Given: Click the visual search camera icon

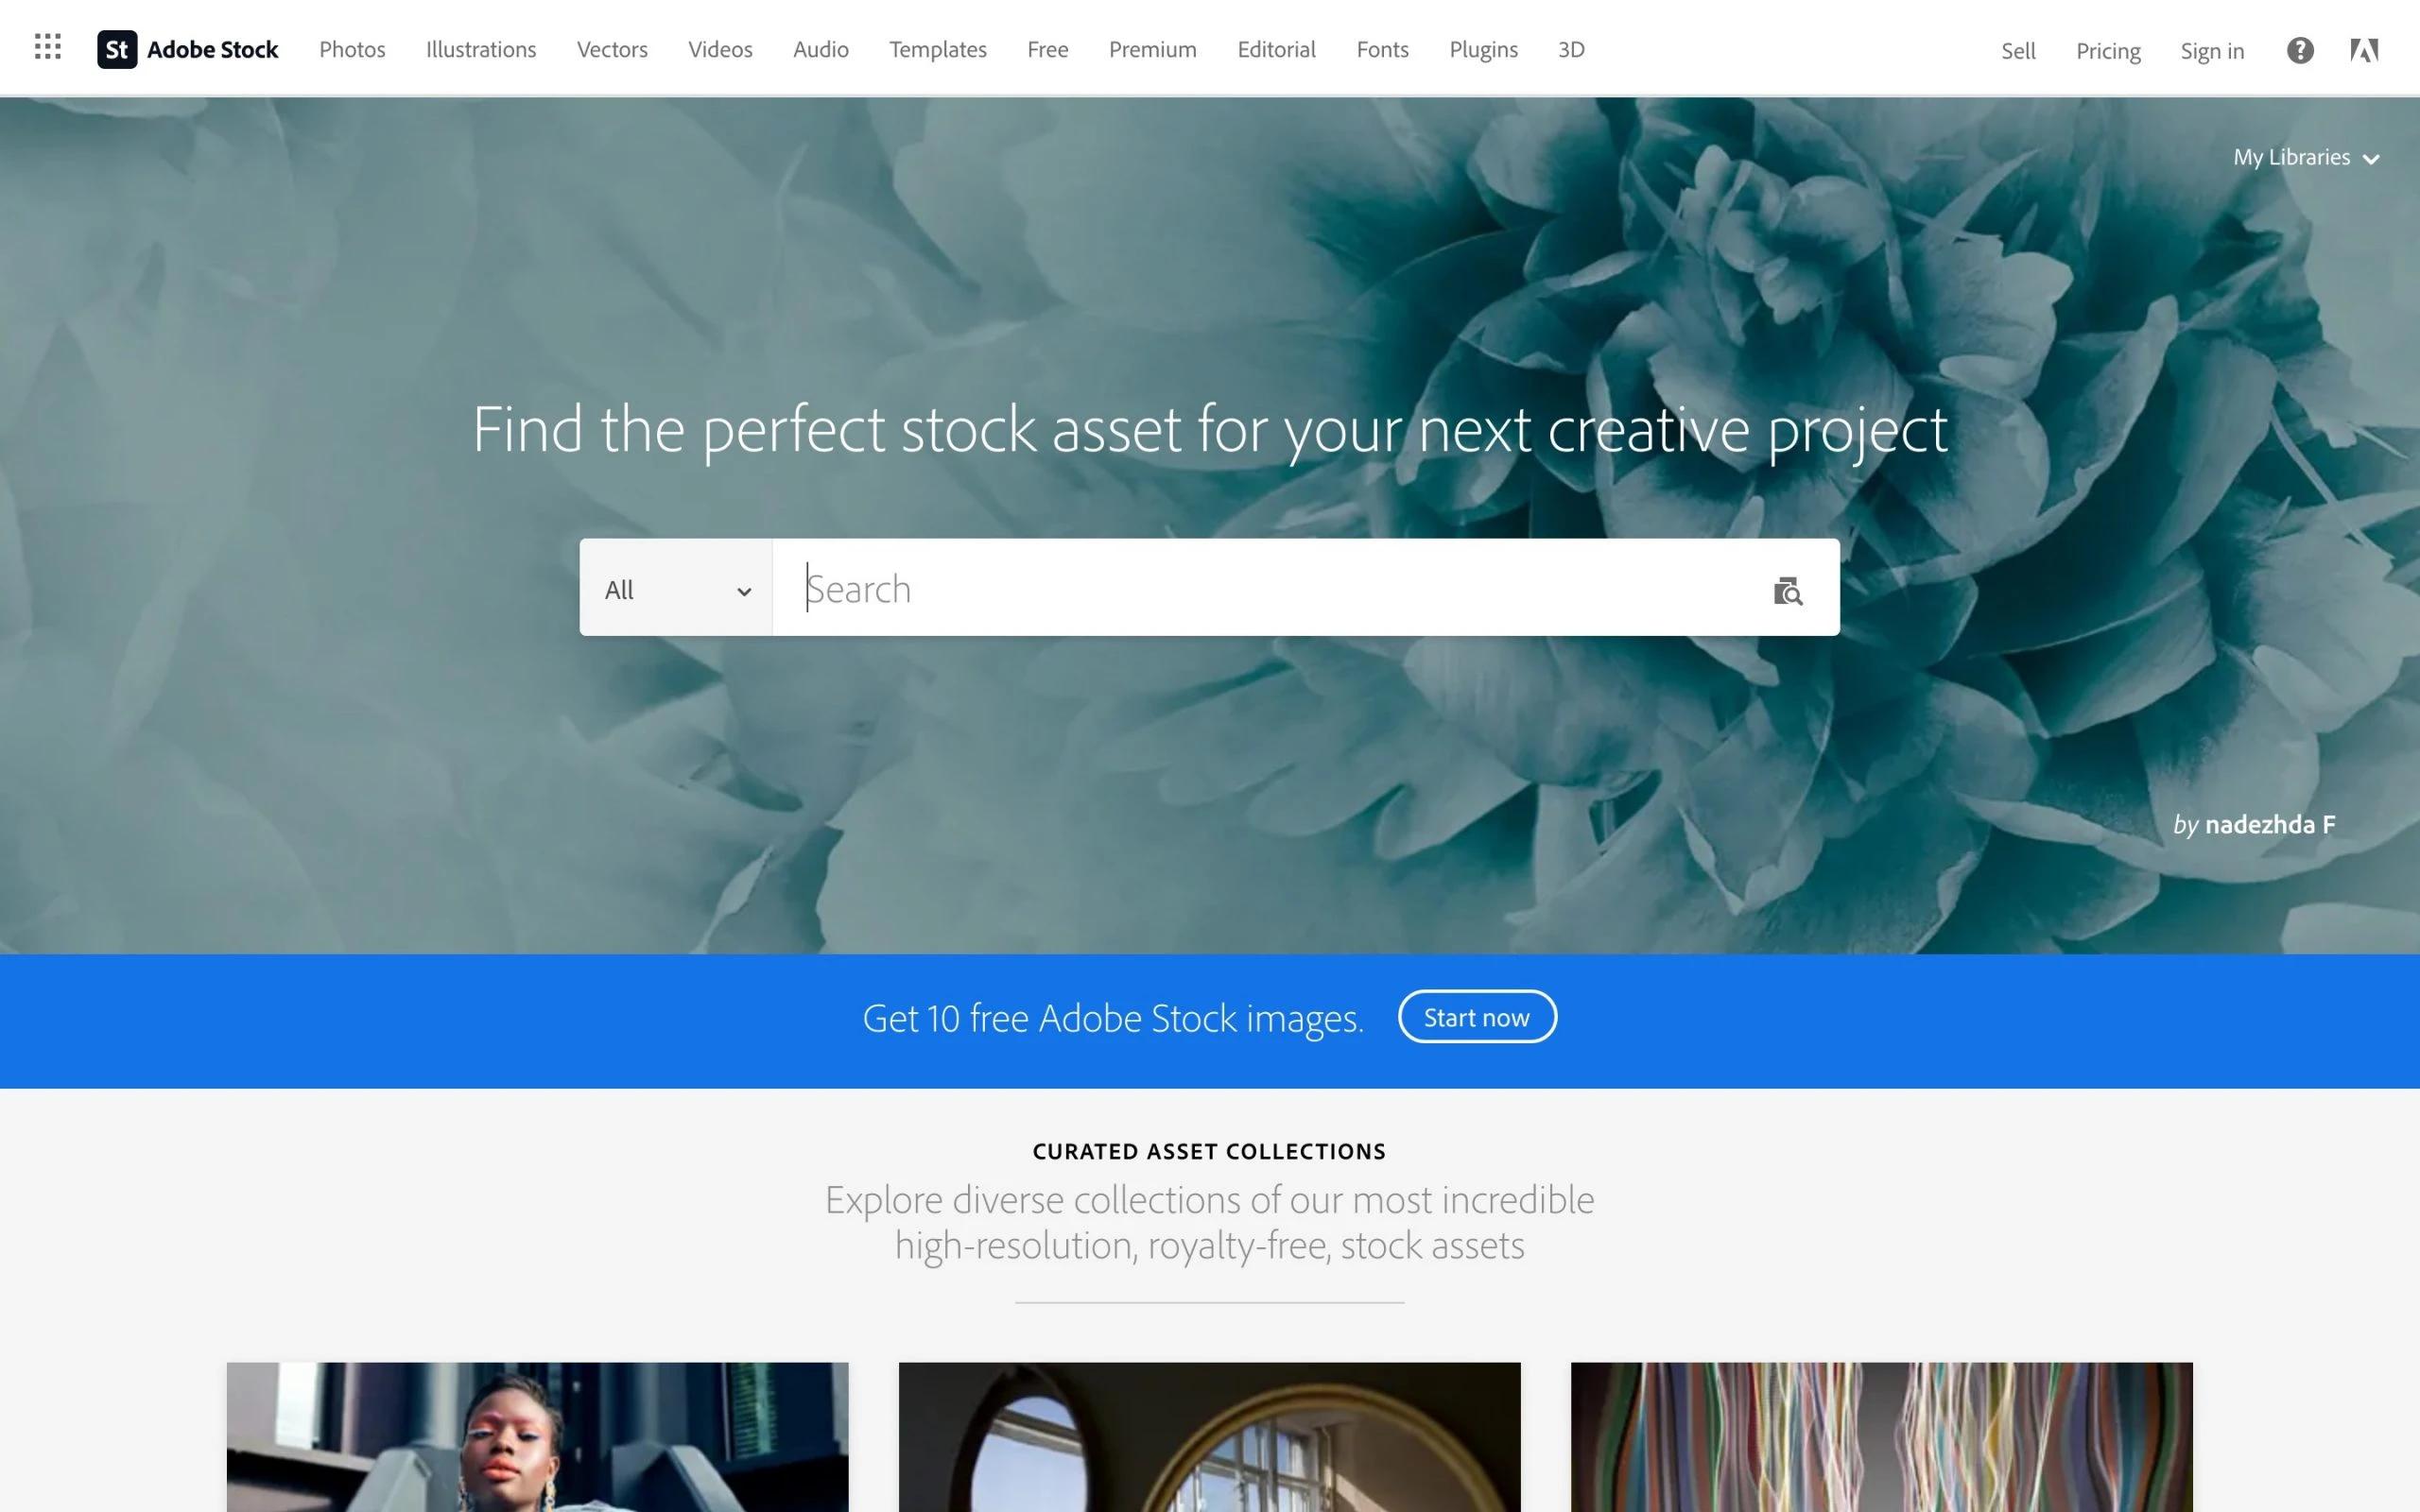Looking at the screenshot, I should [x=1787, y=590].
